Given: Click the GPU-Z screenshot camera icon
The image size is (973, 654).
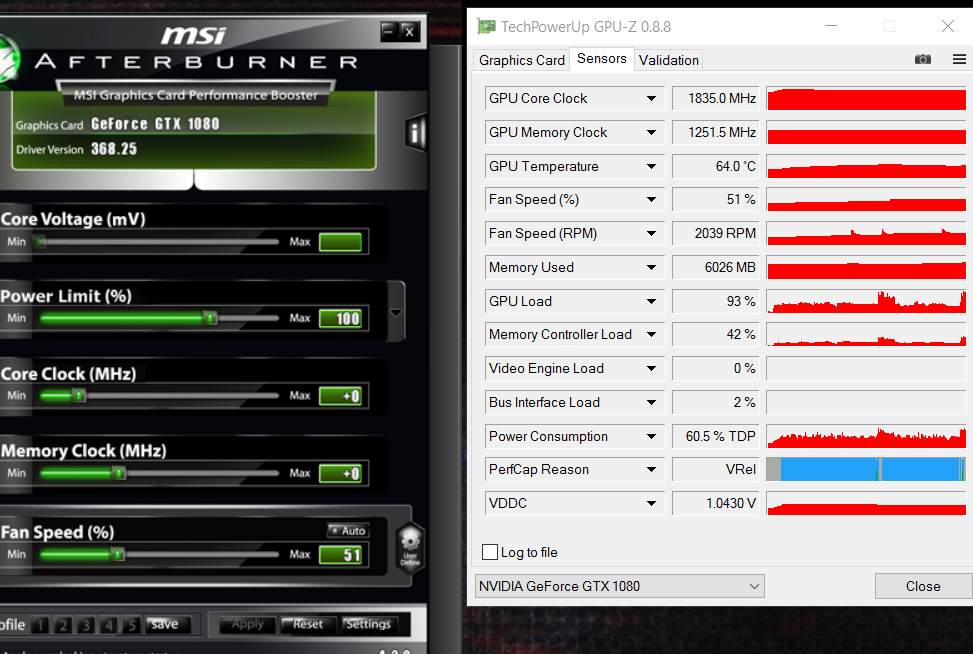Looking at the screenshot, I should click(x=922, y=60).
